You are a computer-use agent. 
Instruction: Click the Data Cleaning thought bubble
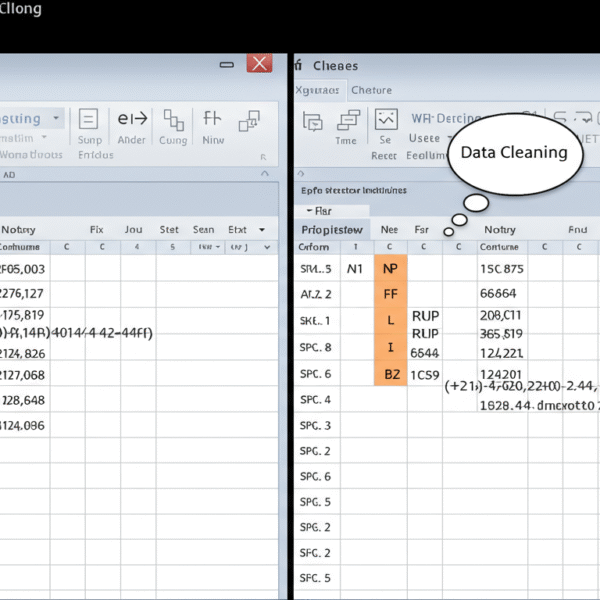click(x=513, y=153)
